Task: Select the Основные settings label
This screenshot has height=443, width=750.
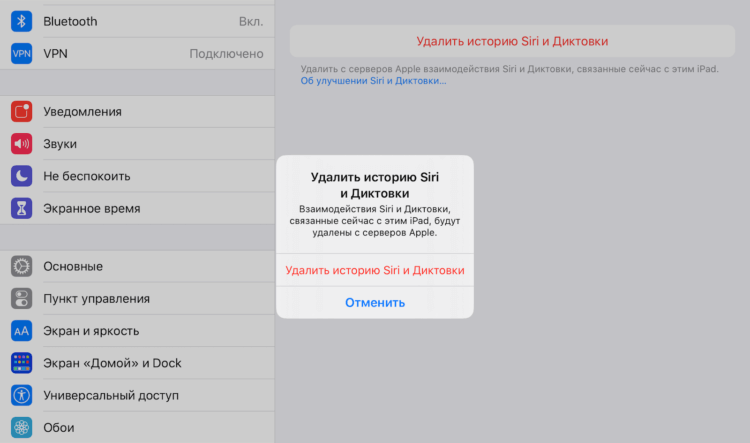Action: (x=73, y=266)
